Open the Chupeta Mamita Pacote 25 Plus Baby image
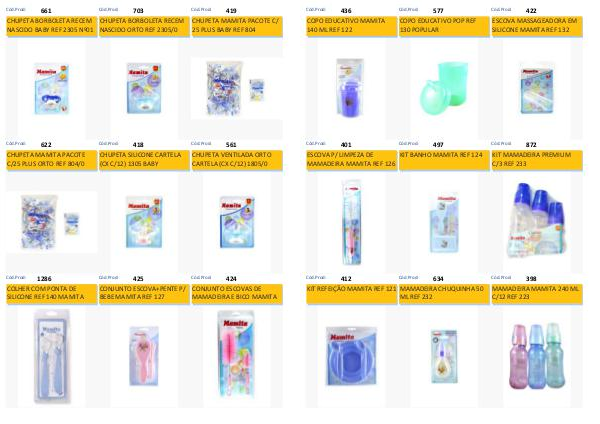600x424 pixels. coord(236,89)
